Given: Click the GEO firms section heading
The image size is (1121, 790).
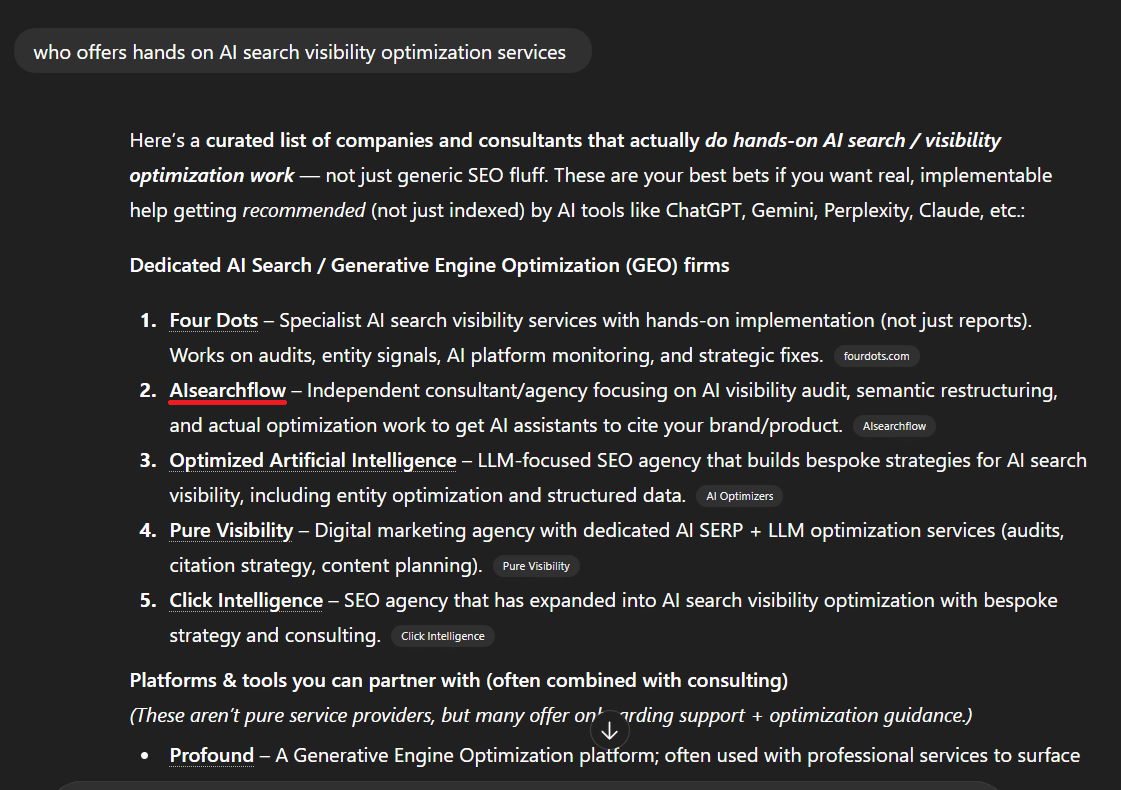Looking at the screenshot, I should [429, 265].
